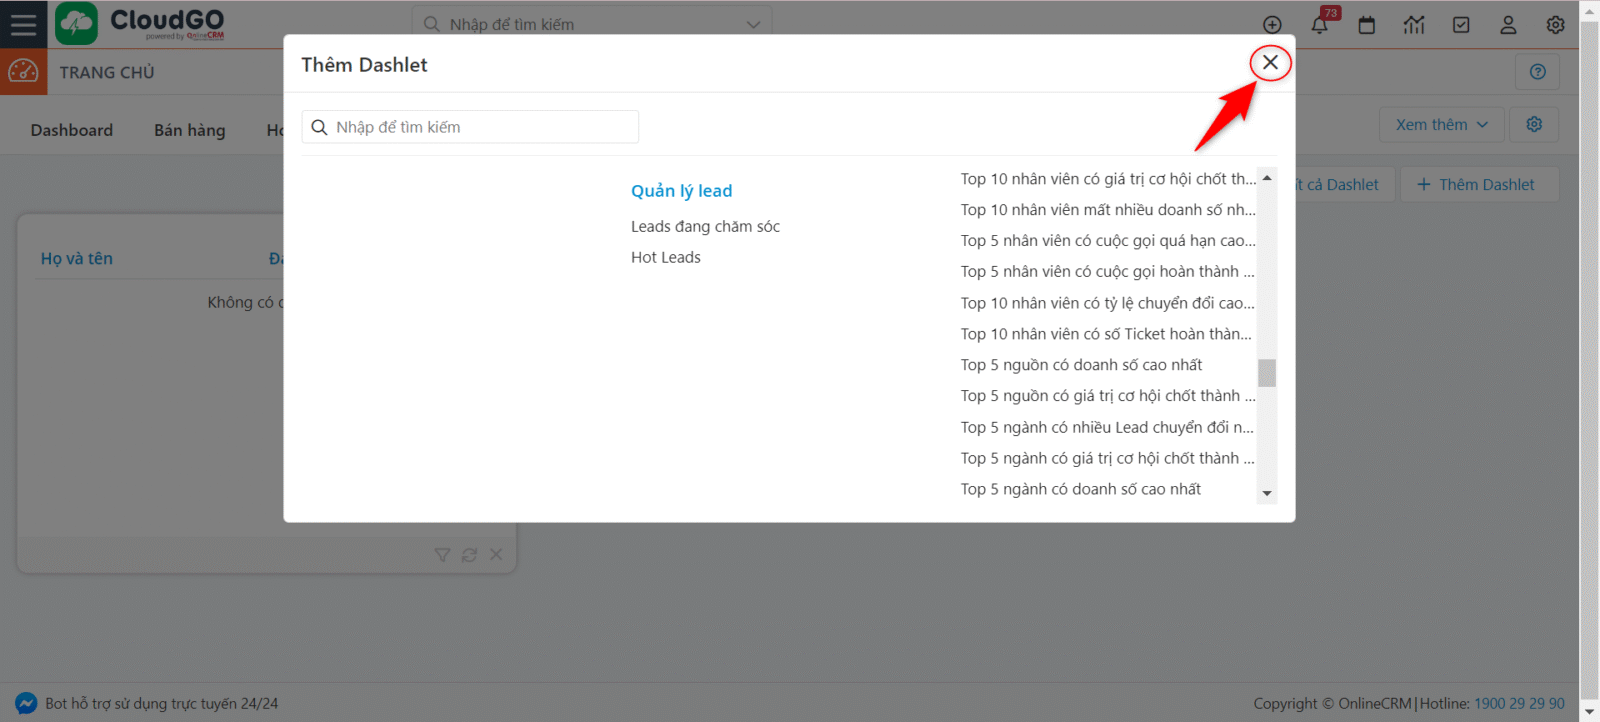Select Hot Leads dashlet
The width and height of the screenshot is (1600, 722).
[666, 257]
